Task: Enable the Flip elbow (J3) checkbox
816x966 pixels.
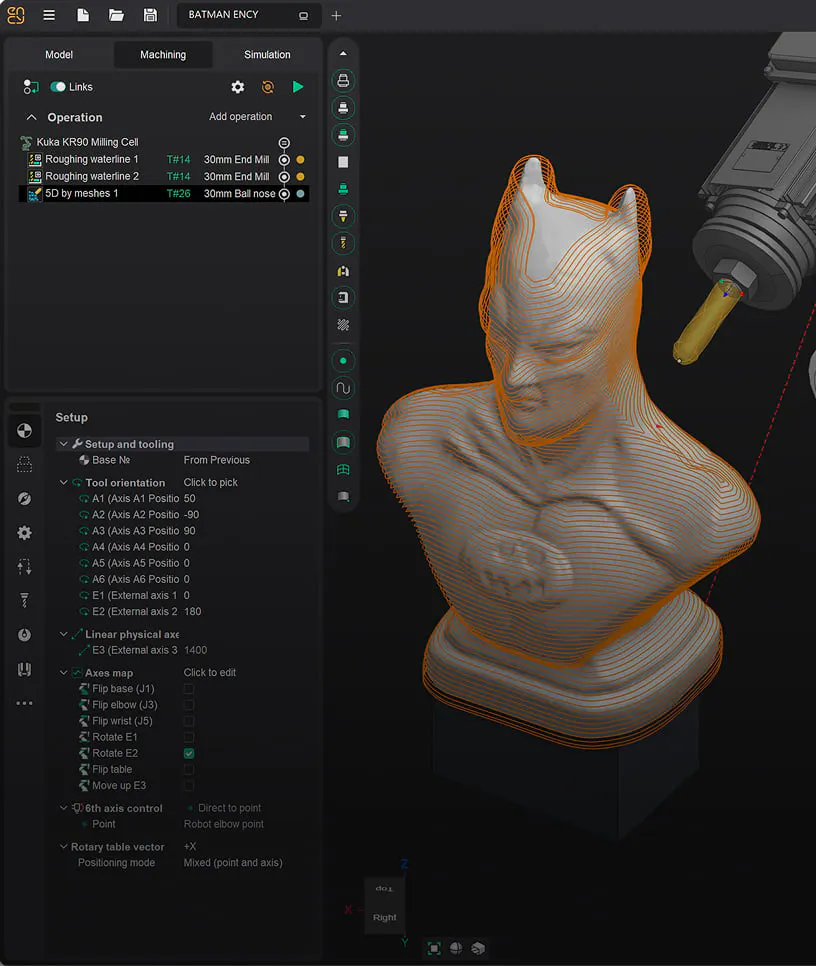Action: 189,705
